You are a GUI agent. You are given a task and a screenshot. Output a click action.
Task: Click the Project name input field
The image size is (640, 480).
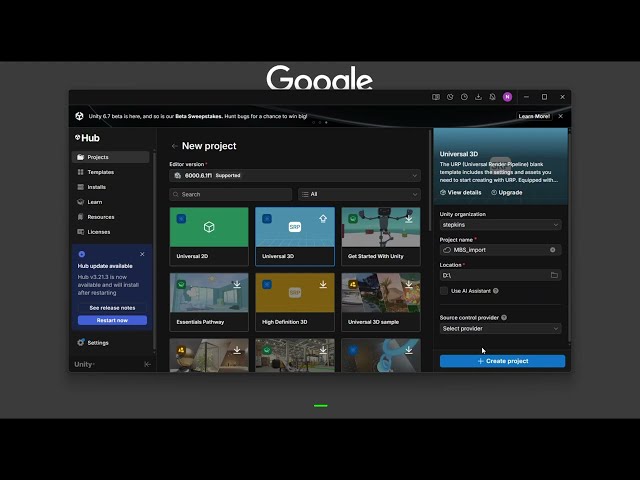point(500,250)
